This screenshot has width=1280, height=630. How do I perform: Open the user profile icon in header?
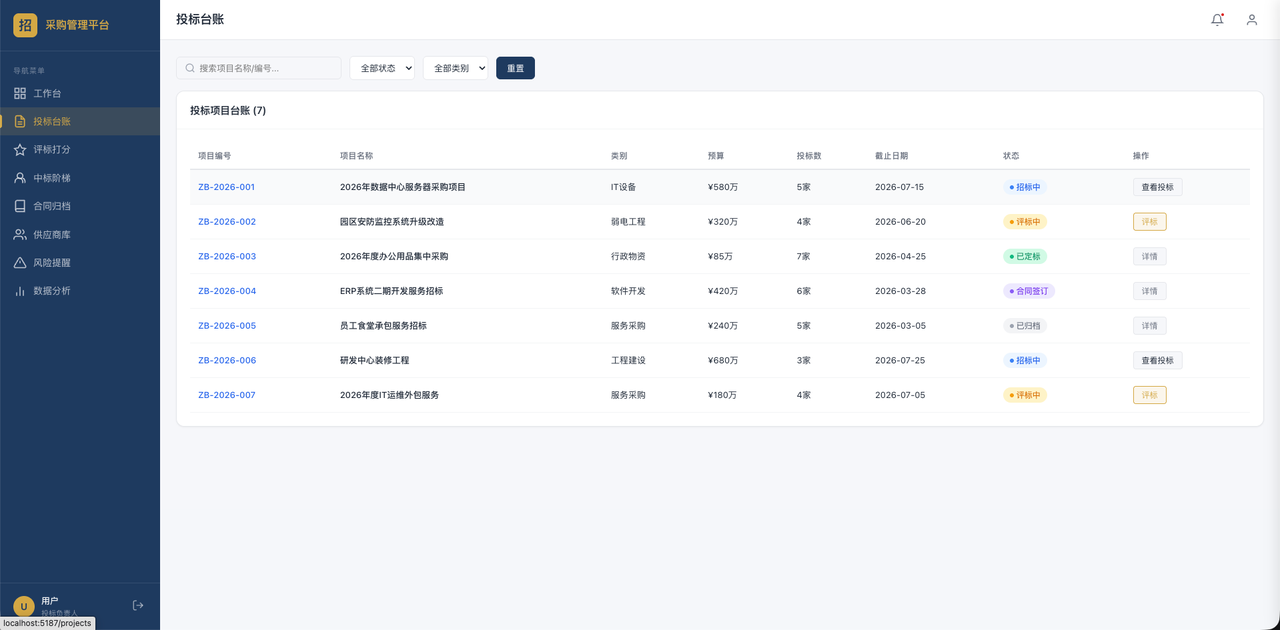1251,19
